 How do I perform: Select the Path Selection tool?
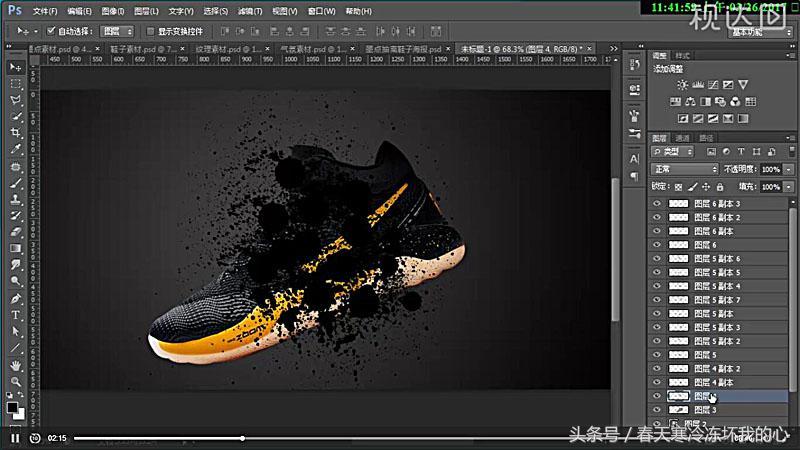coord(16,332)
